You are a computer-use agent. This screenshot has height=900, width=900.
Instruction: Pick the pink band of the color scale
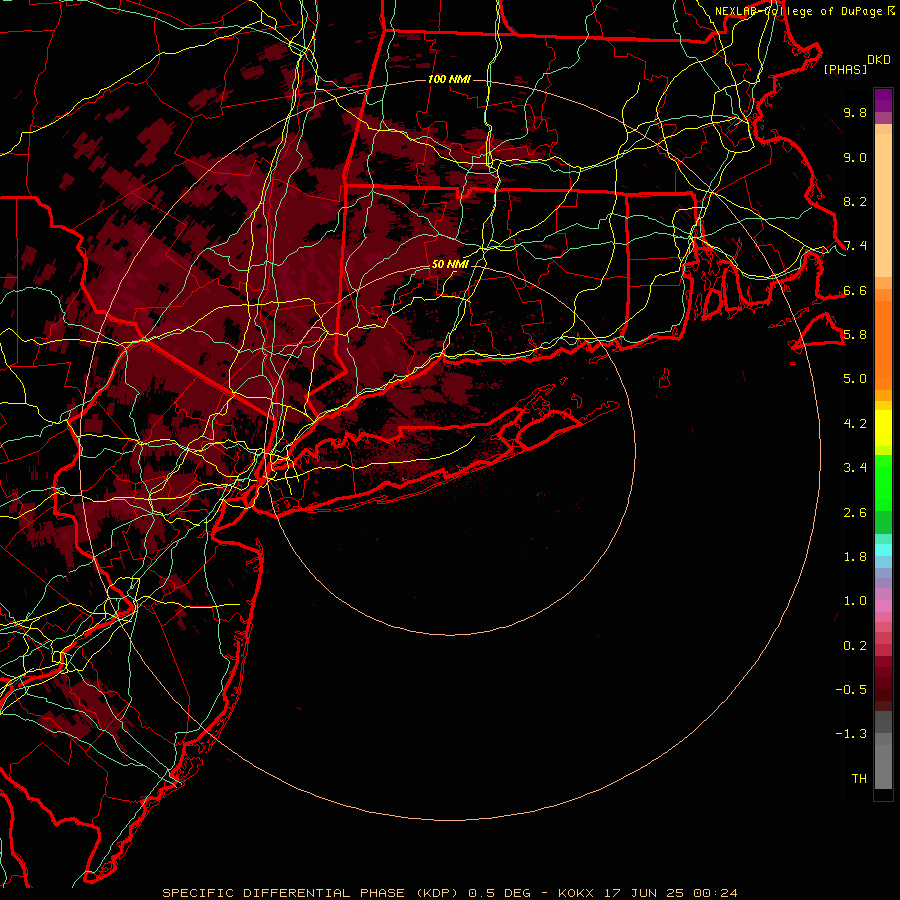(x=883, y=606)
